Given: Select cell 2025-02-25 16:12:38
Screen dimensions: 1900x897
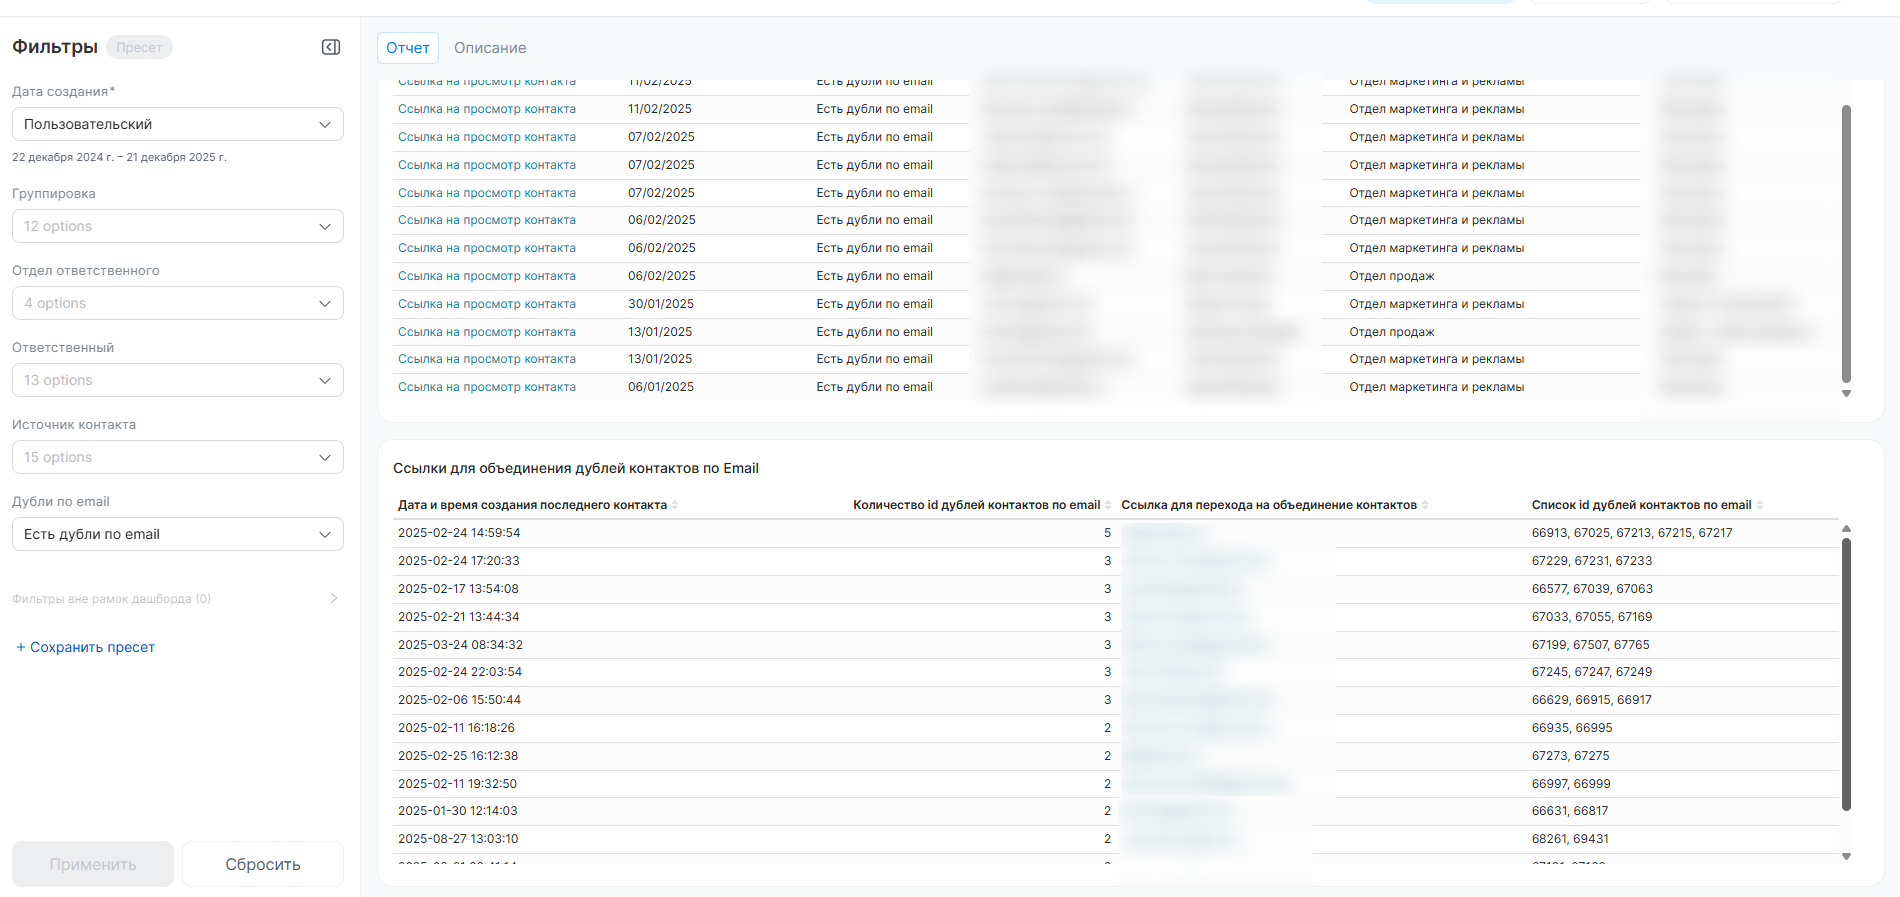Looking at the screenshot, I should coord(458,756).
